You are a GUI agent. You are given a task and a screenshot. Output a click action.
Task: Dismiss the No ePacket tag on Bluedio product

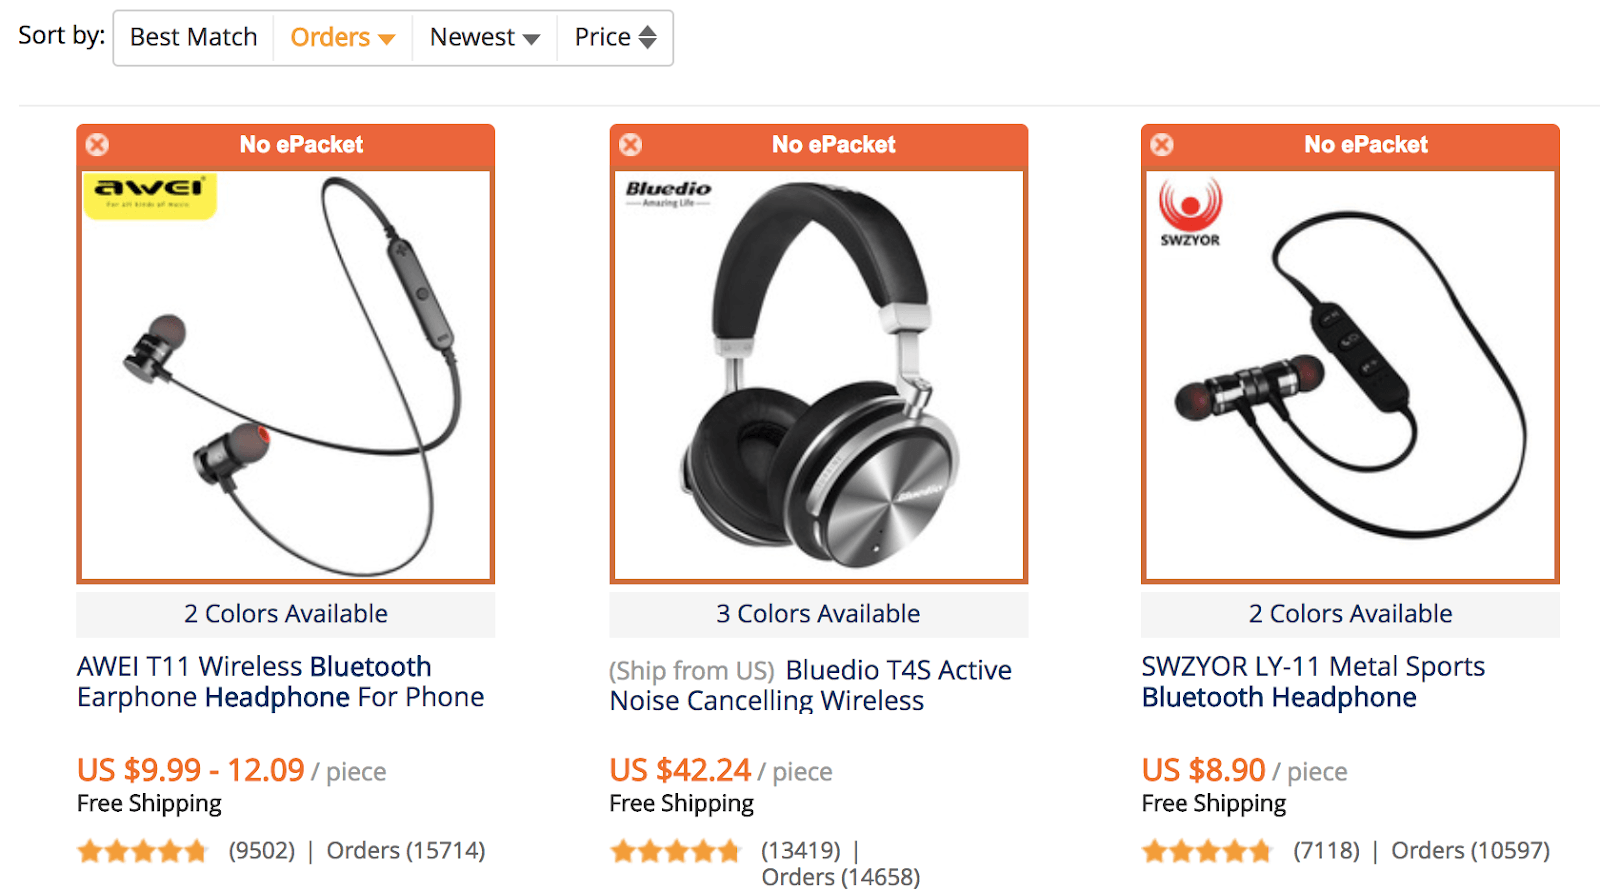pos(630,144)
